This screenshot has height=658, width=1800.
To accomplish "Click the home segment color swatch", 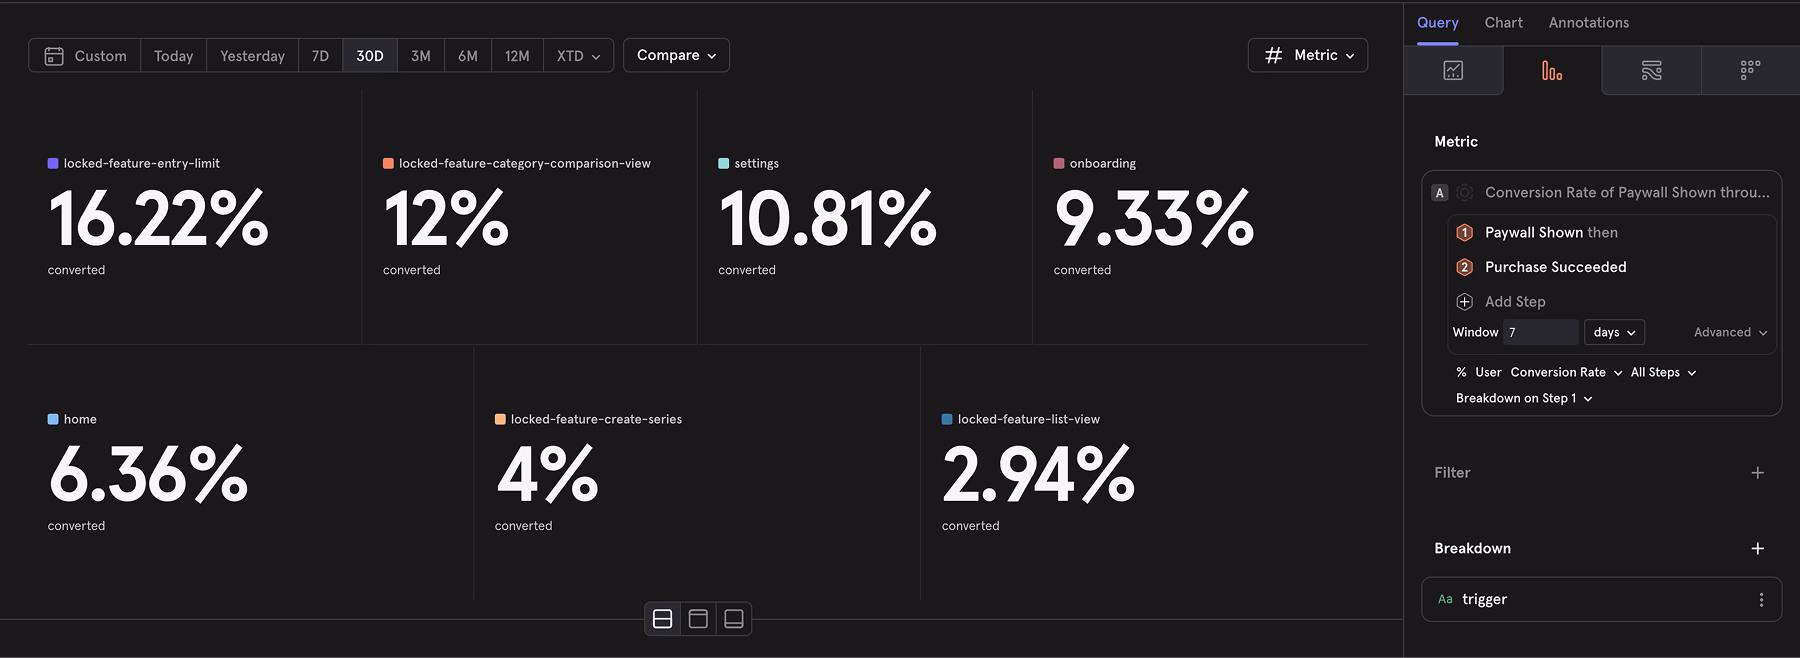I will coord(53,419).
